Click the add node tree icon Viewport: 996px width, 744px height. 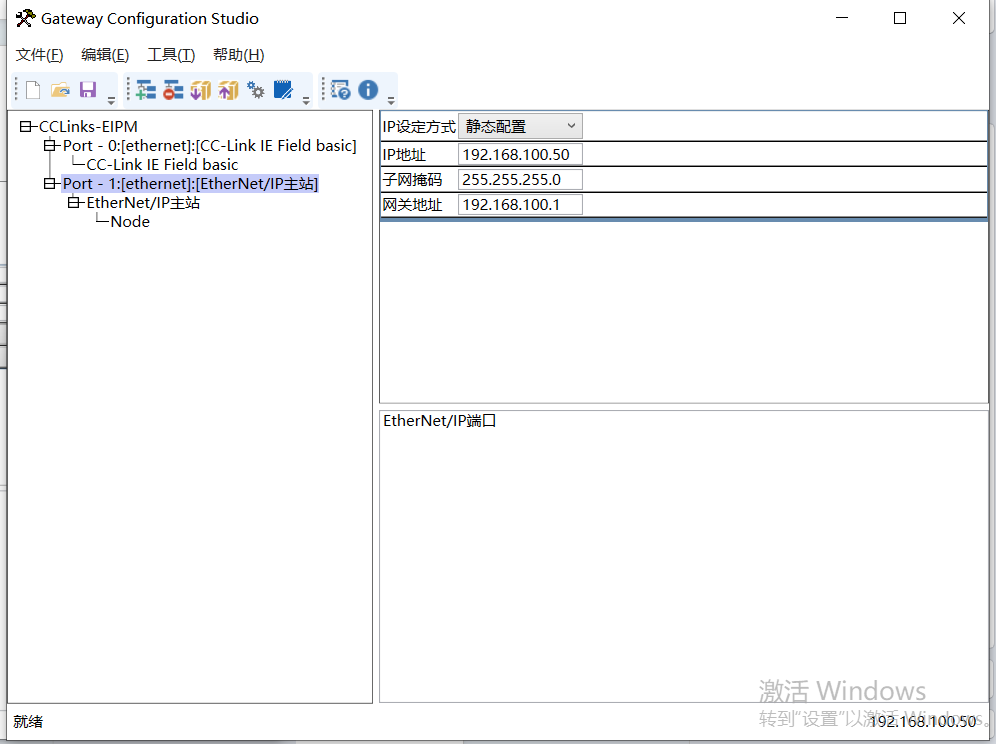145,90
